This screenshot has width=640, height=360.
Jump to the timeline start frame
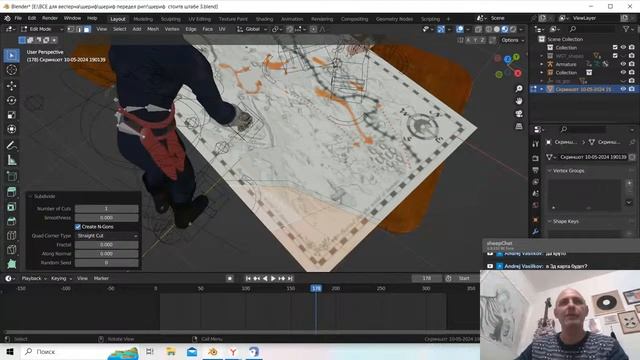[x=248, y=278]
